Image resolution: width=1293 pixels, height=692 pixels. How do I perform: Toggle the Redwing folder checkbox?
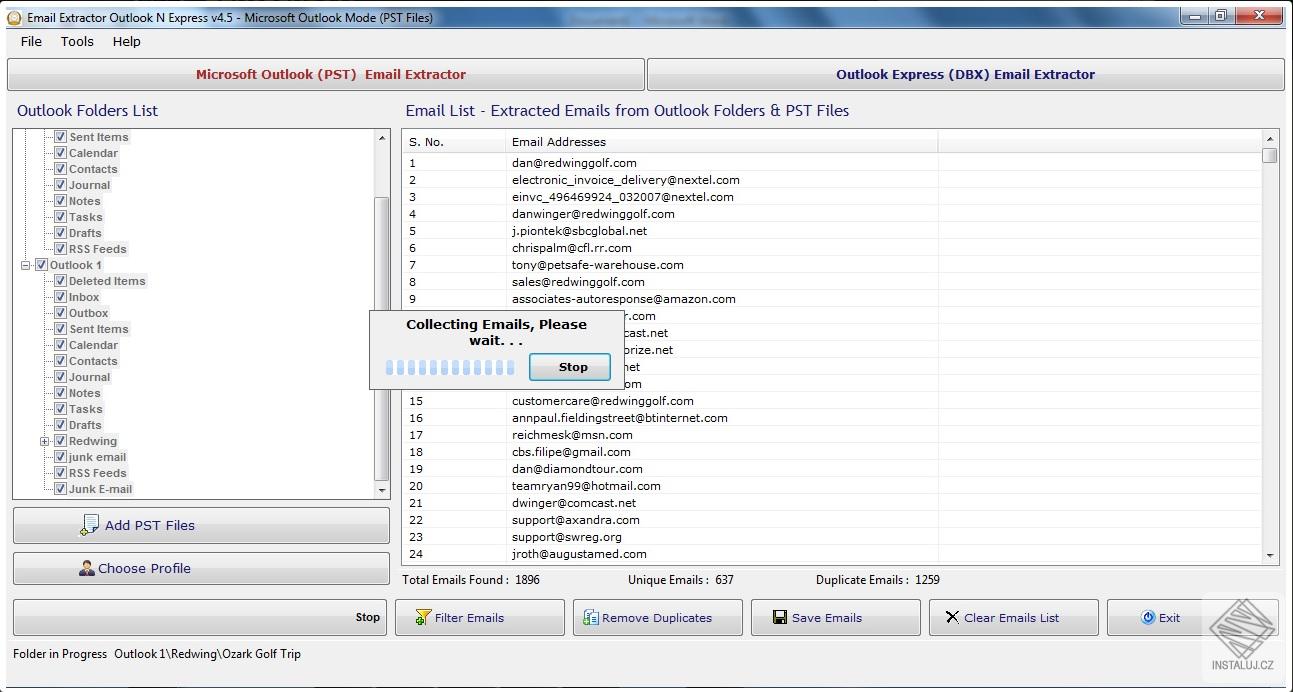[60, 441]
